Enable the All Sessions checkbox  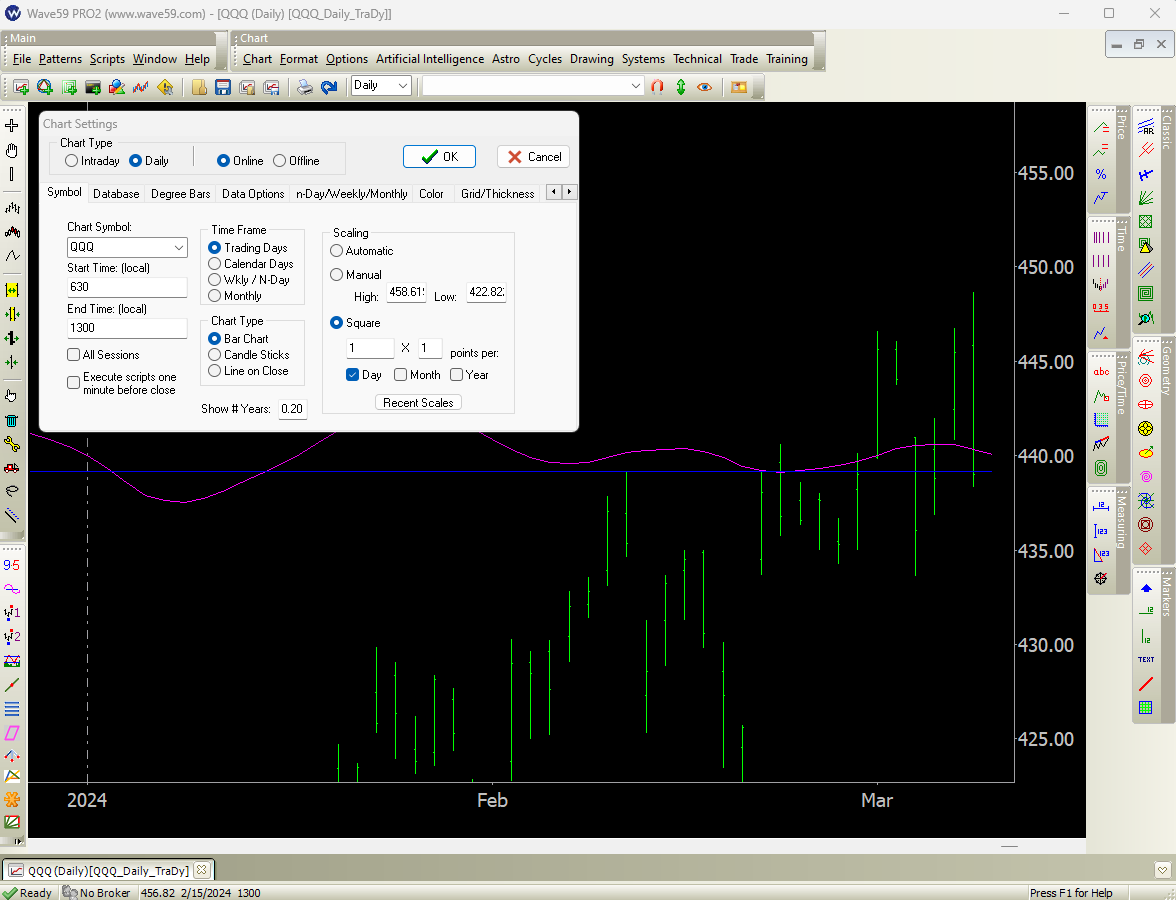pyautogui.click(x=74, y=355)
